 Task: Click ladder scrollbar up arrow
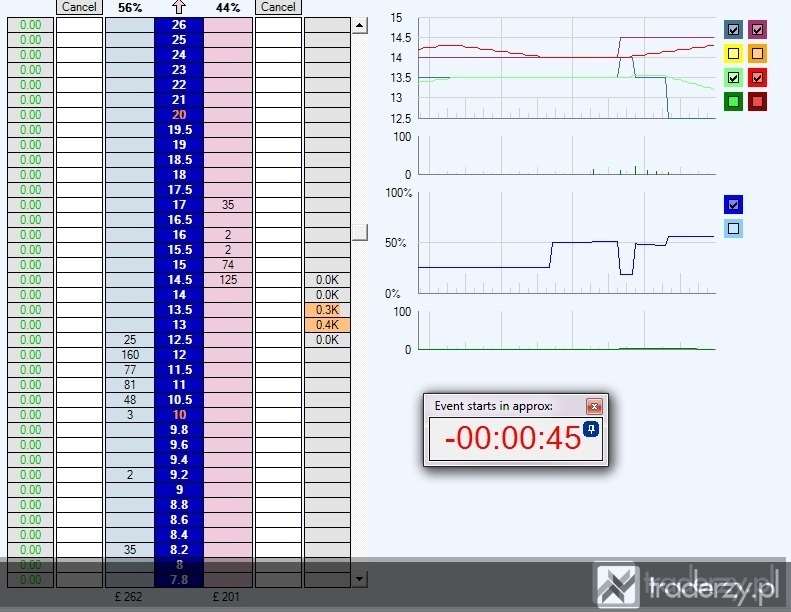pyautogui.click(x=359, y=25)
